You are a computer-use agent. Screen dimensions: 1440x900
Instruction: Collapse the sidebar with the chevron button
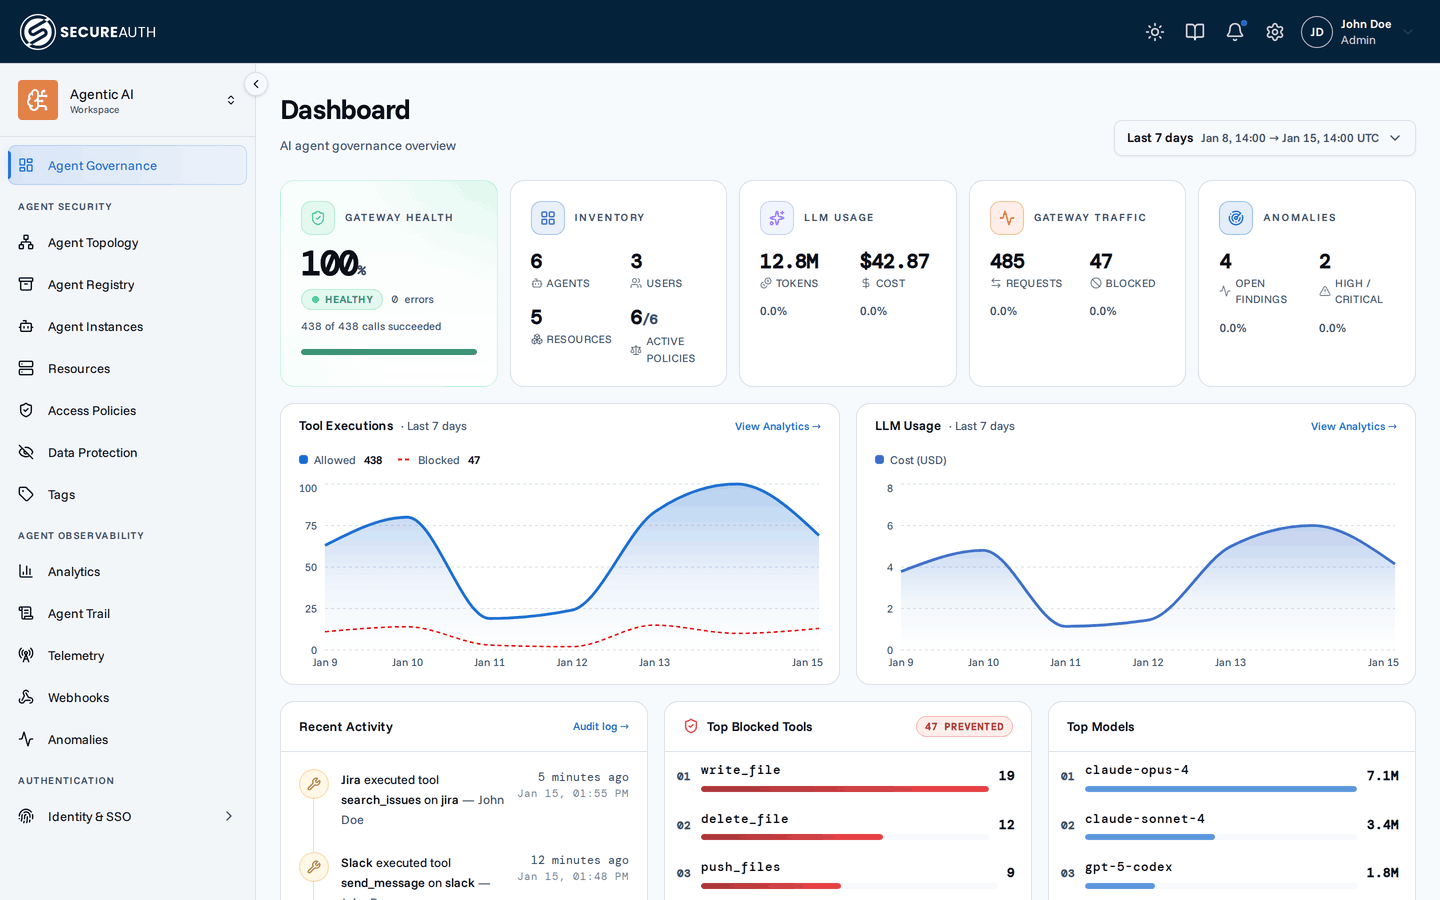click(x=256, y=84)
